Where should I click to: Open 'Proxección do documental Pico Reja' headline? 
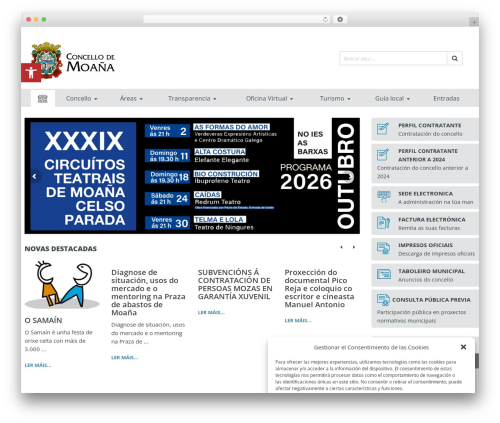(319, 288)
